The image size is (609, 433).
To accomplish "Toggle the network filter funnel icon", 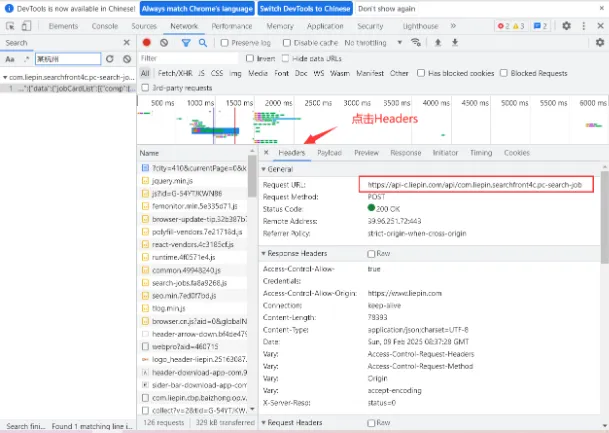I will click(186, 43).
